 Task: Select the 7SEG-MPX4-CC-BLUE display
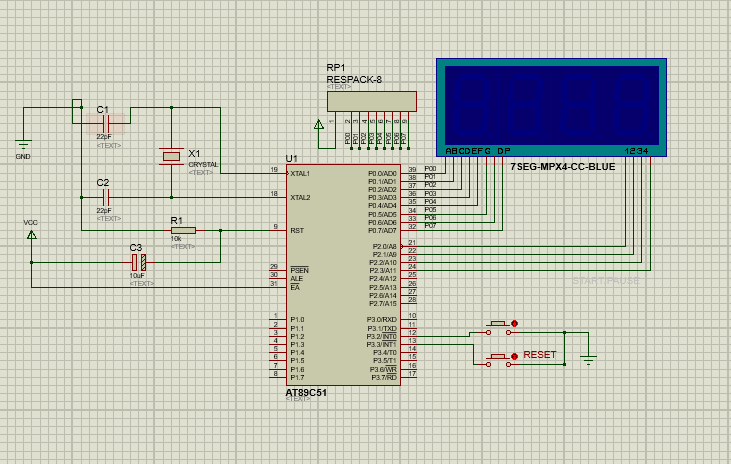coord(552,107)
